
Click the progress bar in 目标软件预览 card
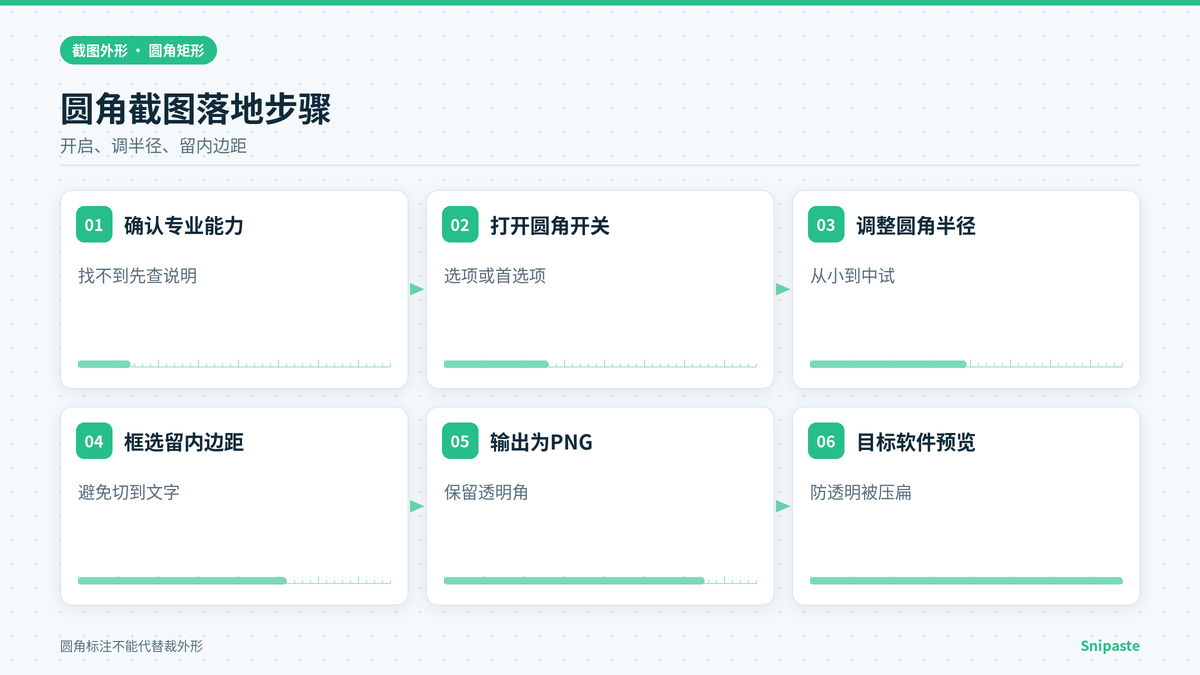click(966, 580)
